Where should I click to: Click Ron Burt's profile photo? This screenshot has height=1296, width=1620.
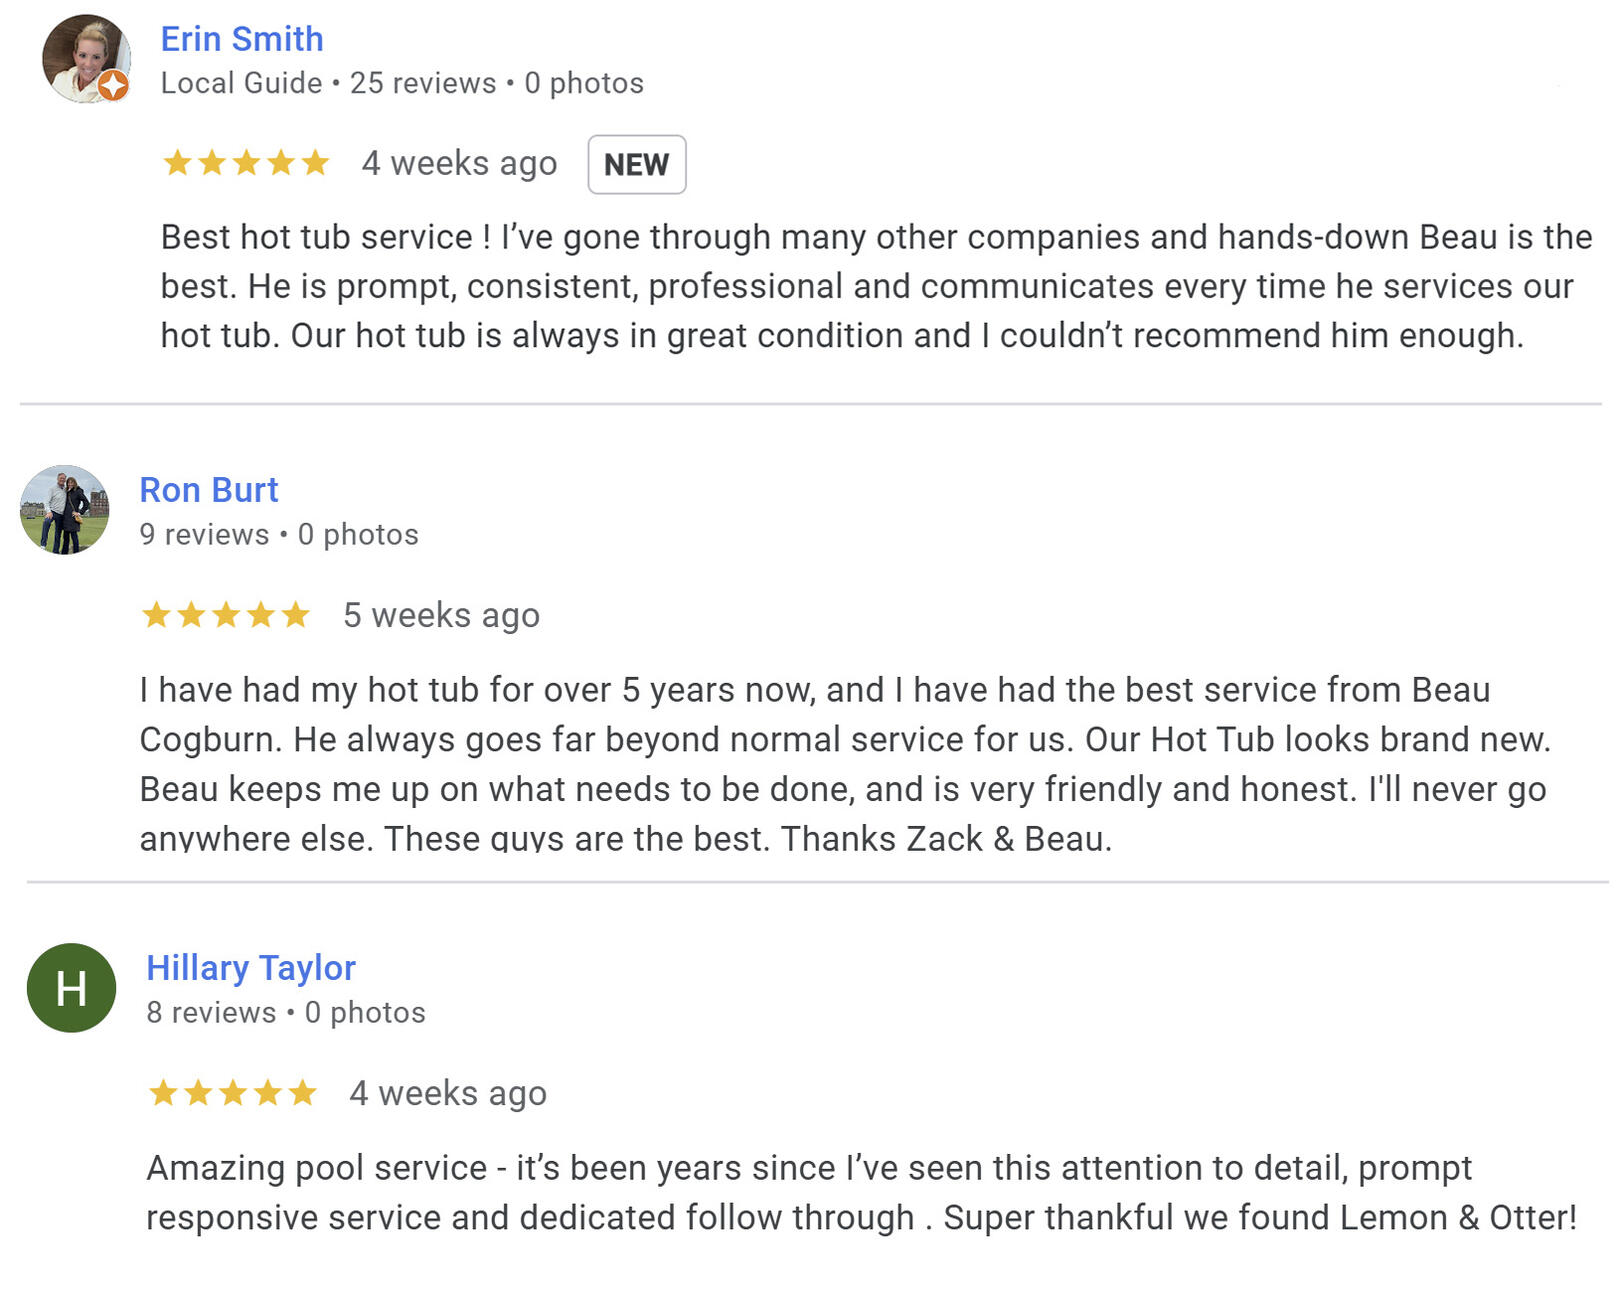[x=65, y=510]
